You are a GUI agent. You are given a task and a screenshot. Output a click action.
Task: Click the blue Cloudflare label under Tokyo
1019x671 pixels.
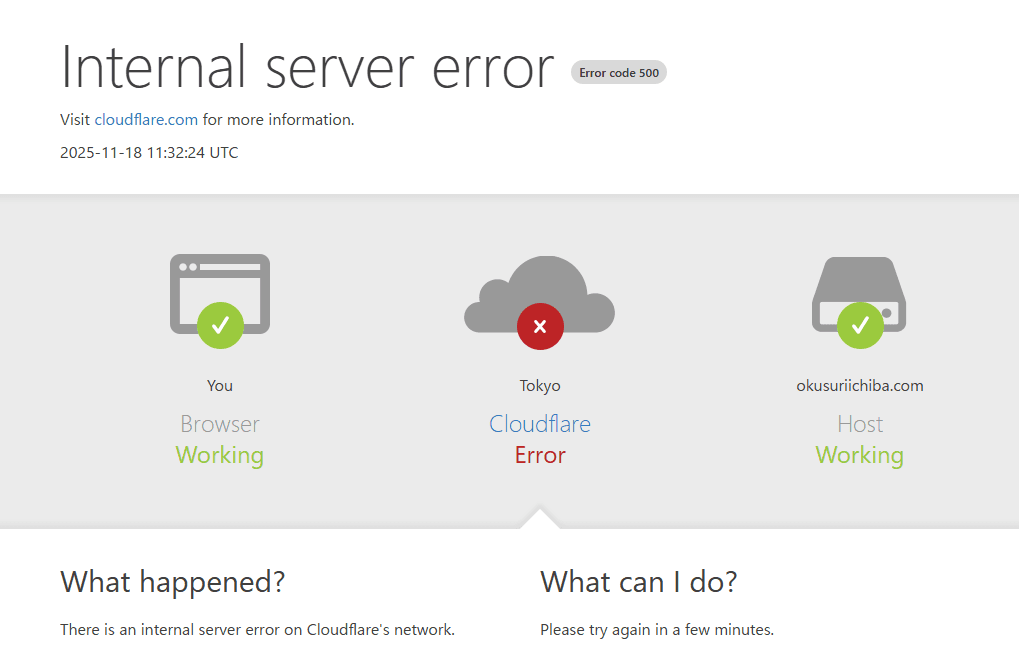540,424
